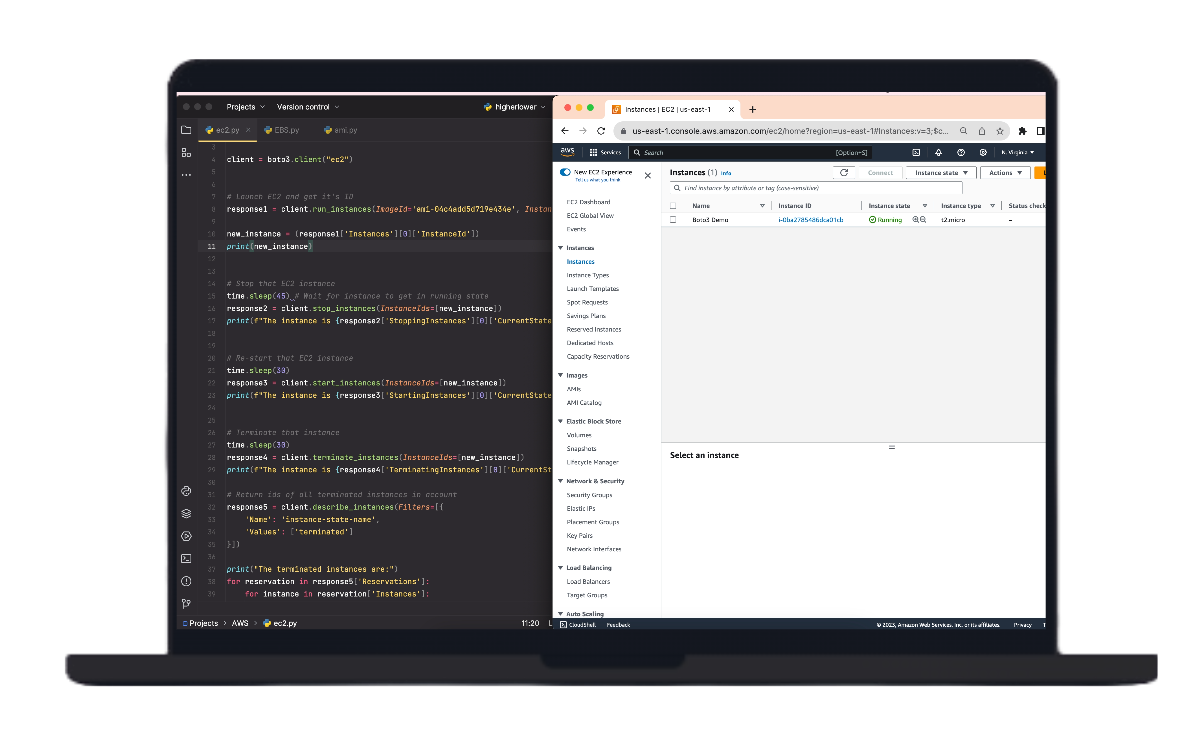This screenshot has height=748, width=1200.
Task: Refresh the EC2 instances list
Action: (844, 173)
